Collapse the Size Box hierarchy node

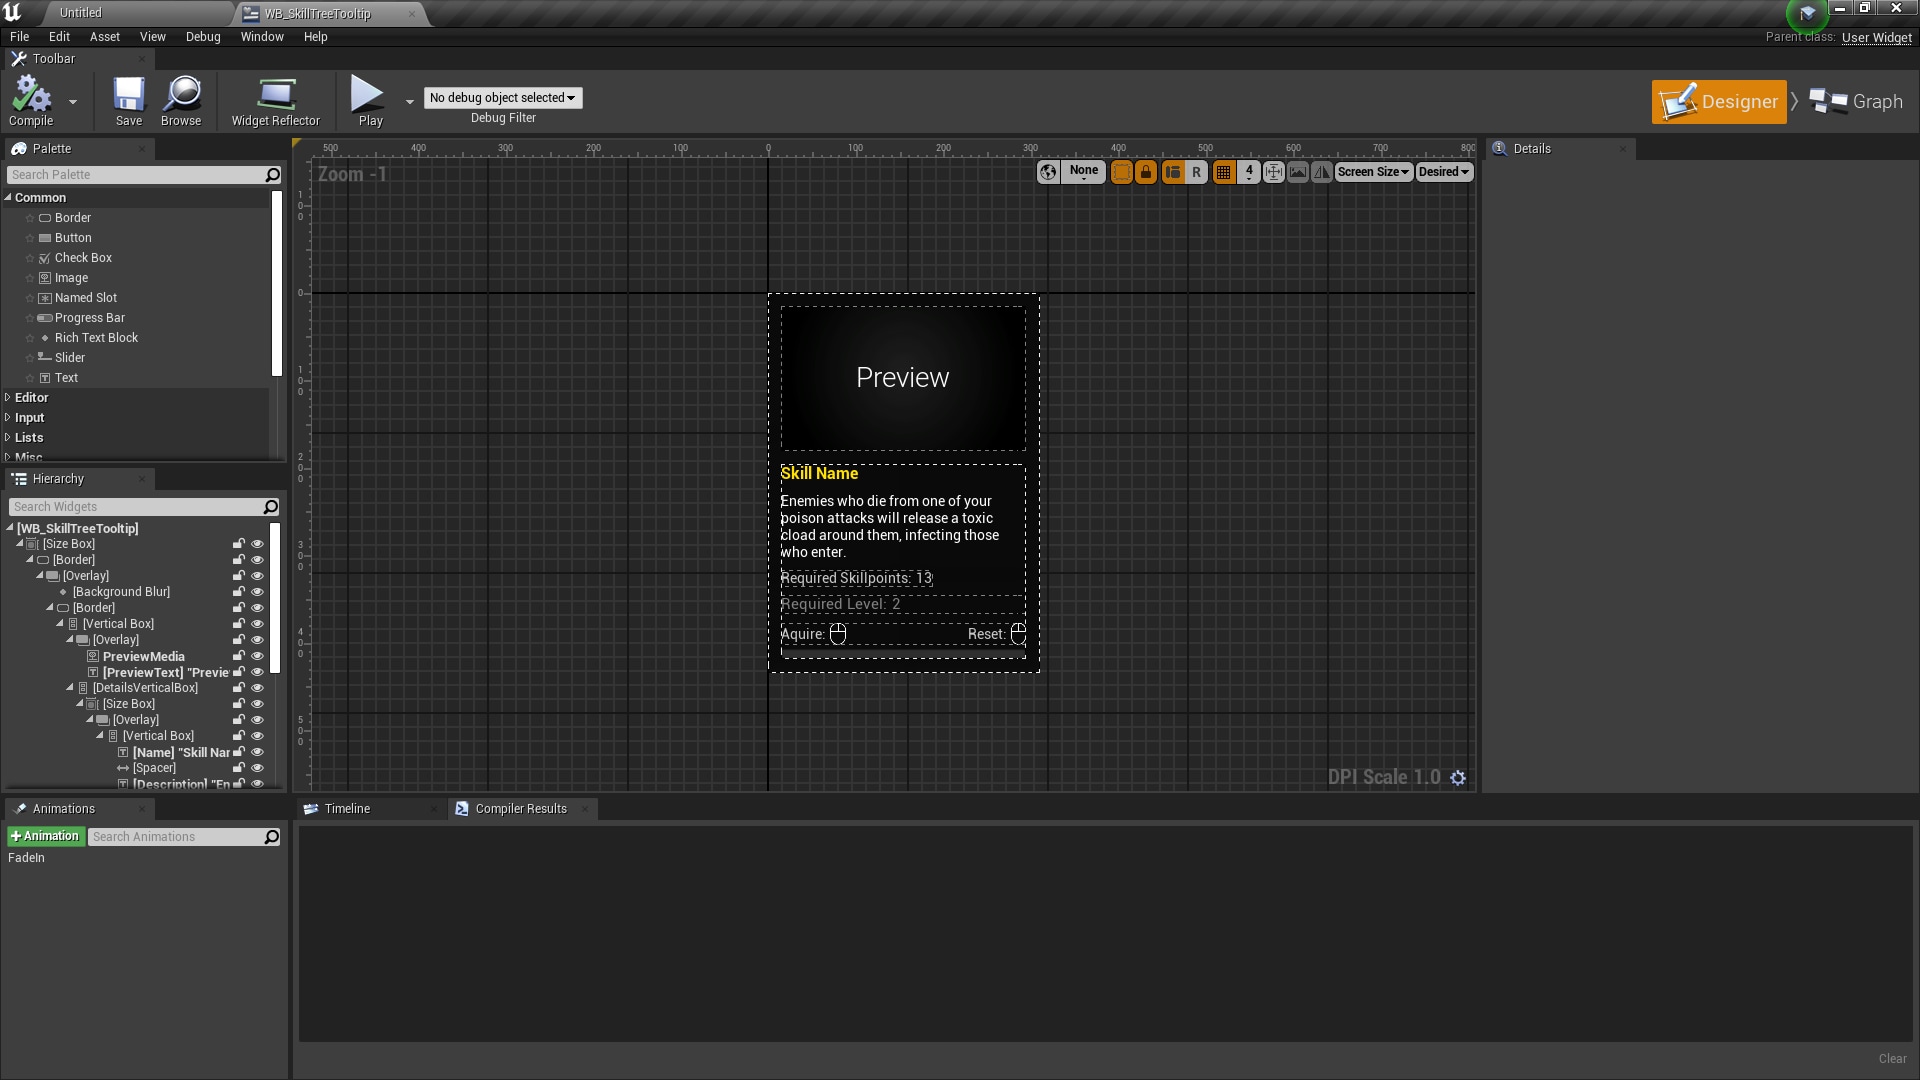(18, 543)
